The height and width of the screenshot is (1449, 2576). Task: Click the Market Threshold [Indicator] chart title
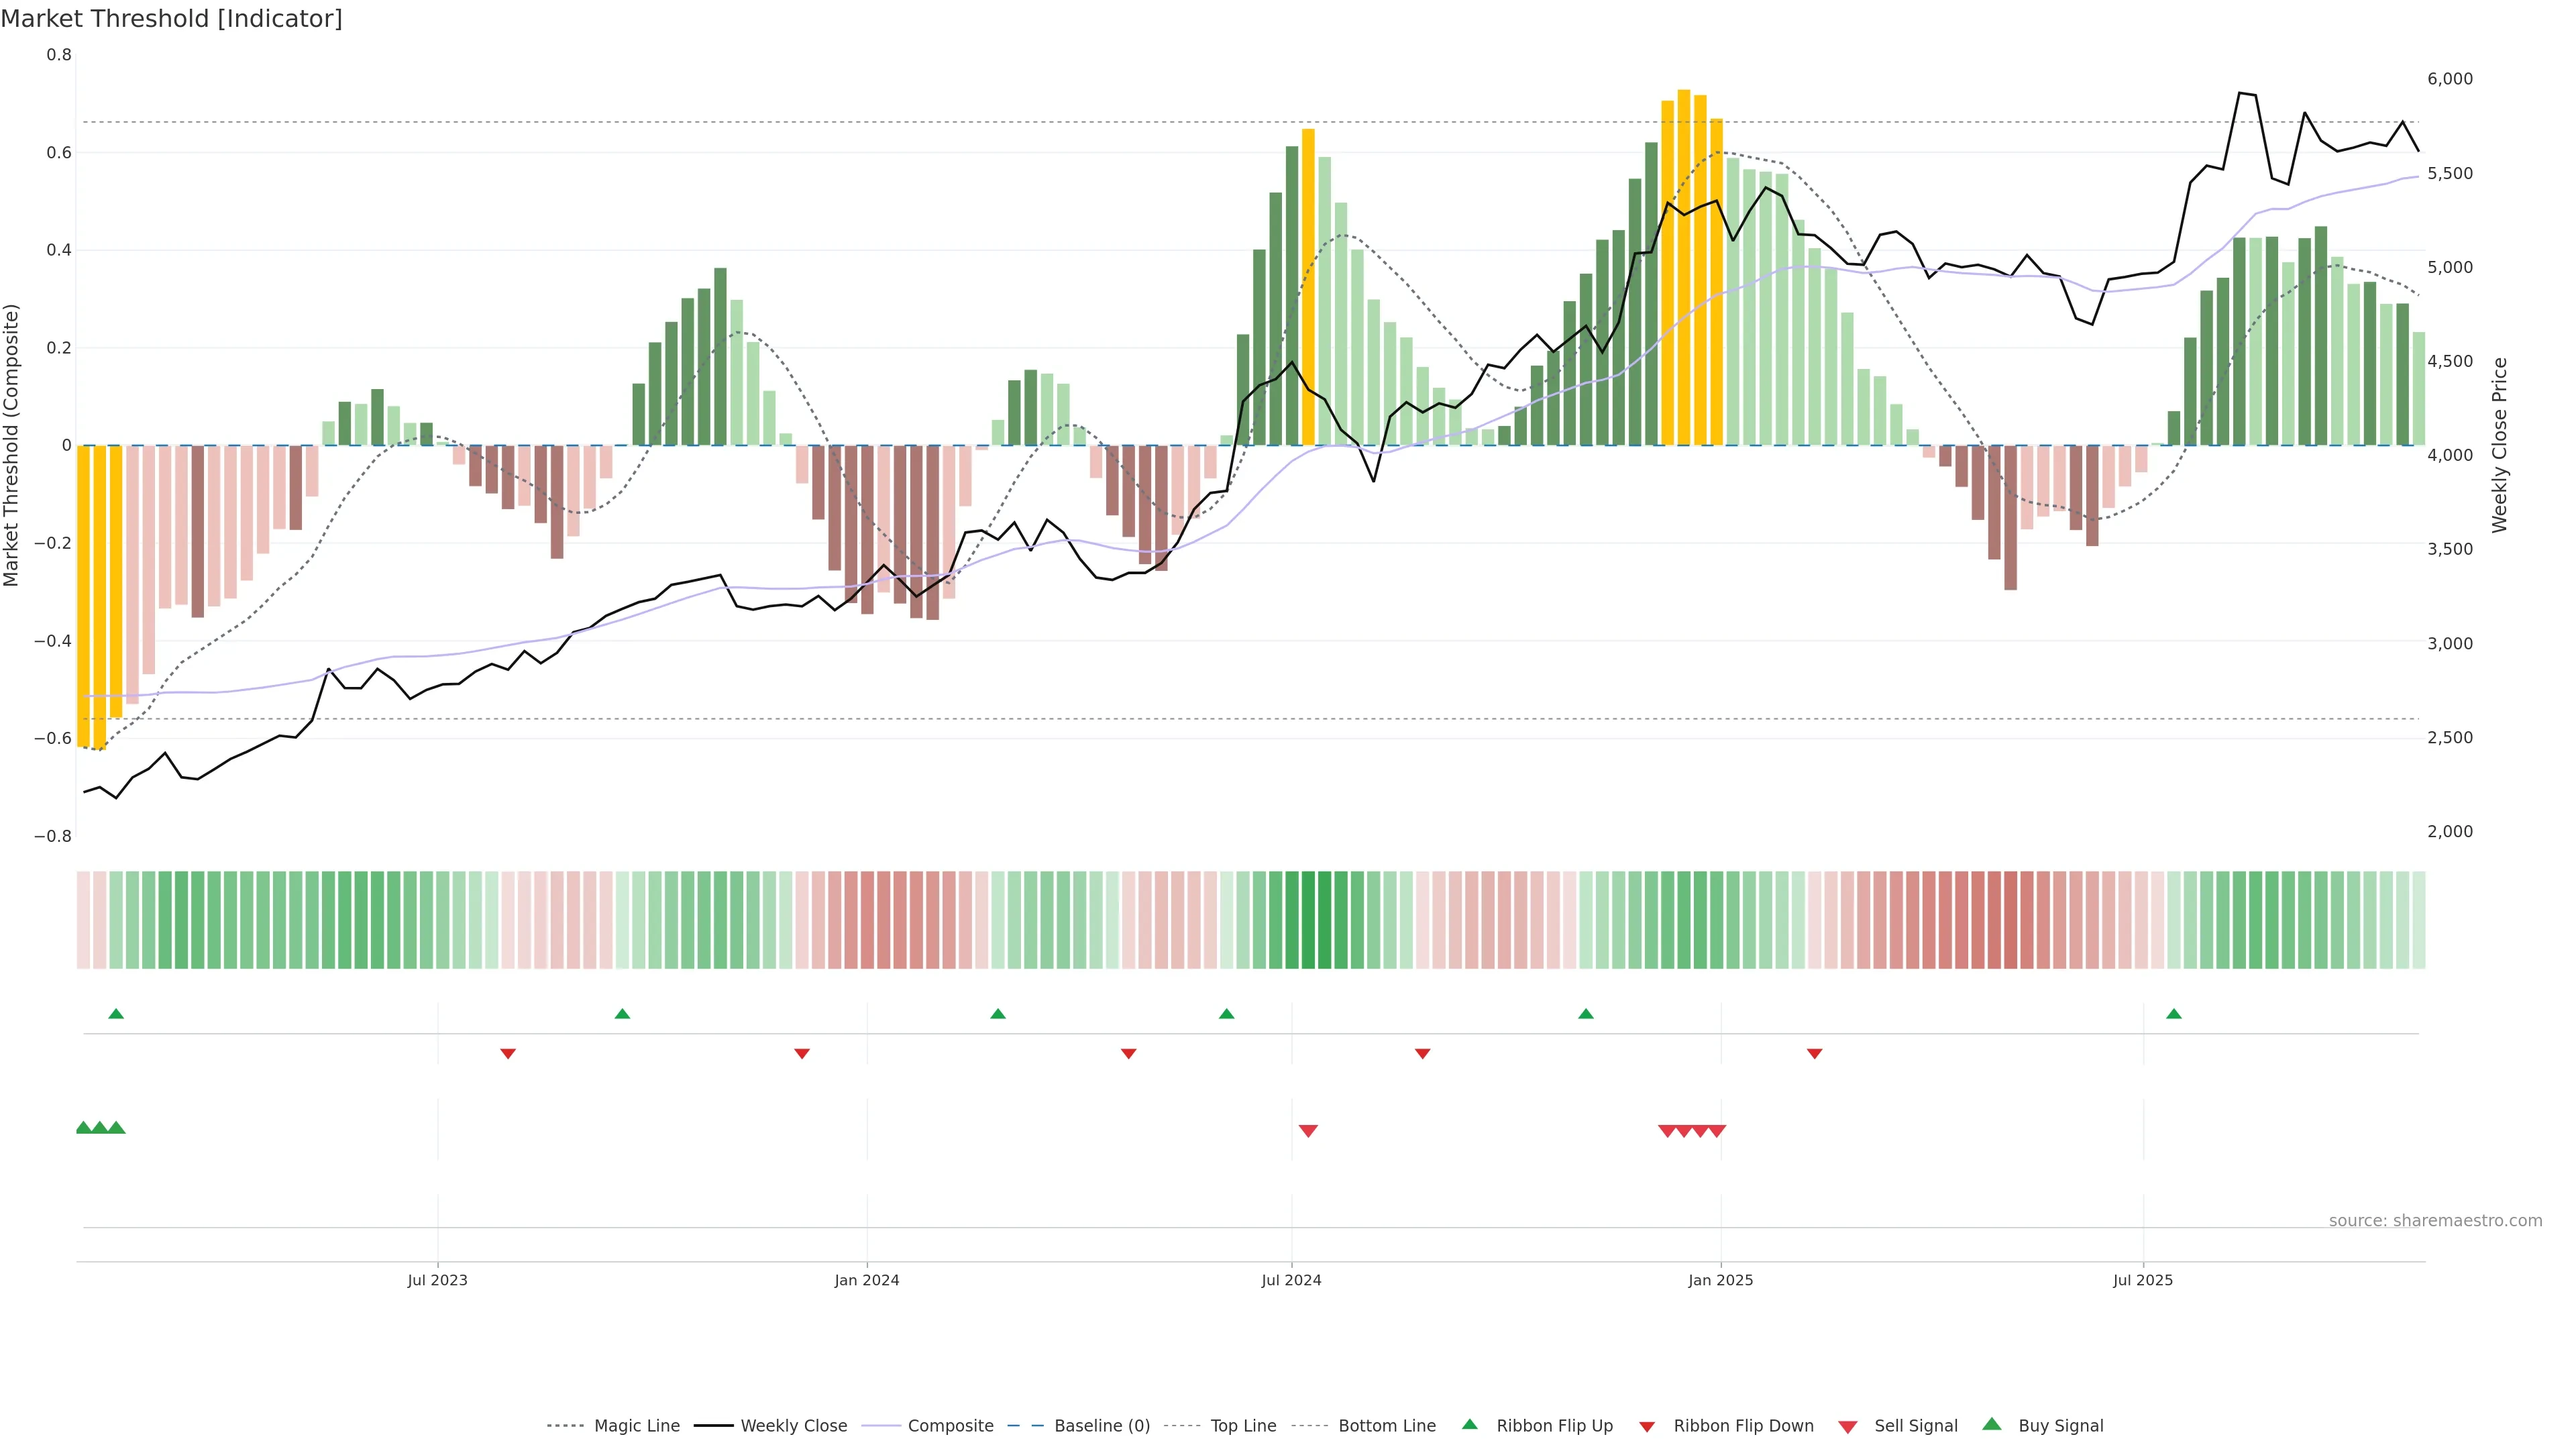(171, 19)
